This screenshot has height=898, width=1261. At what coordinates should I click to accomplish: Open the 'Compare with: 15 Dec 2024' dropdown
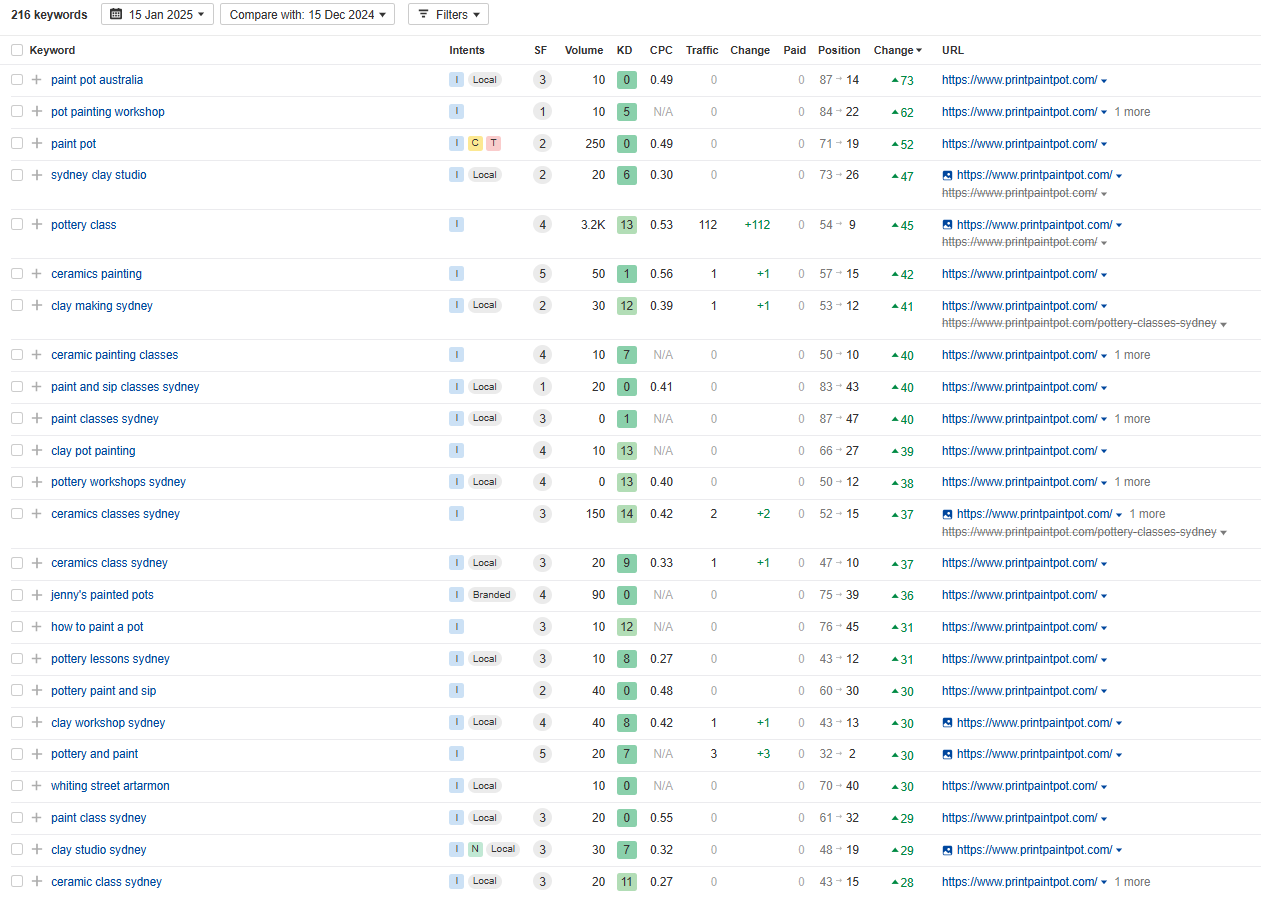307,15
